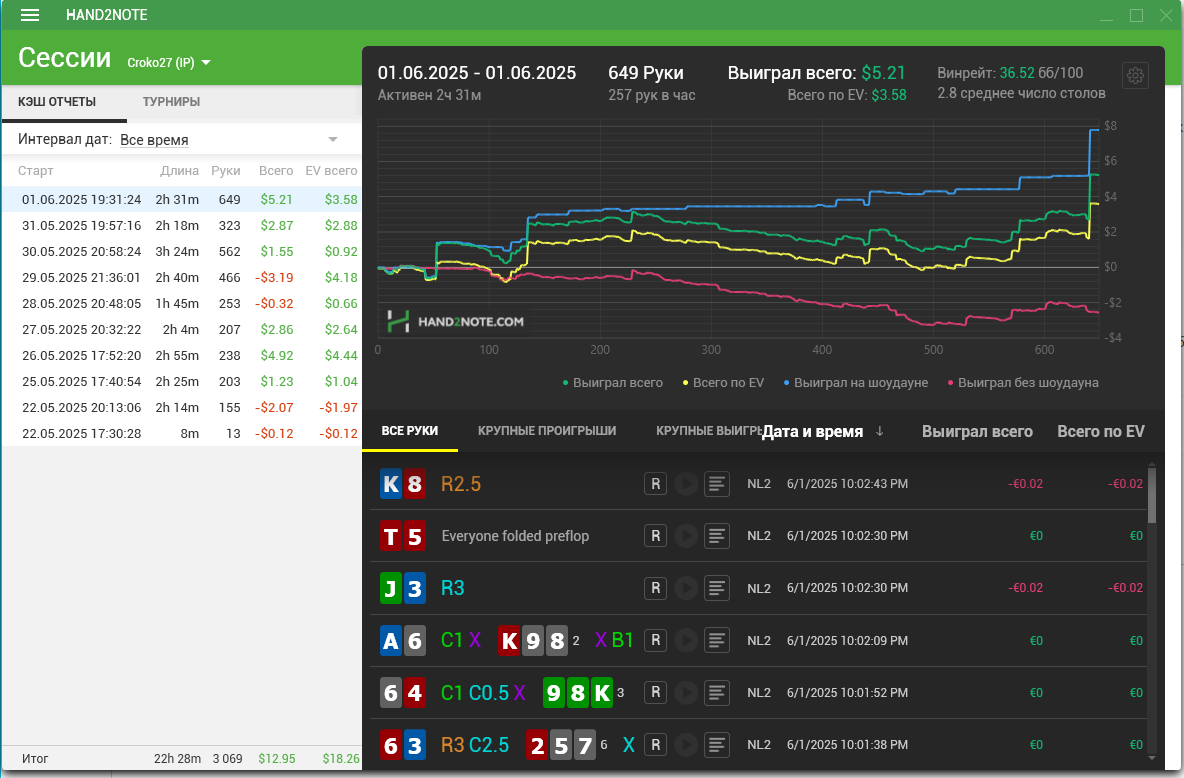Sort hands by Всего по EV column

[x=1101, y=431]
